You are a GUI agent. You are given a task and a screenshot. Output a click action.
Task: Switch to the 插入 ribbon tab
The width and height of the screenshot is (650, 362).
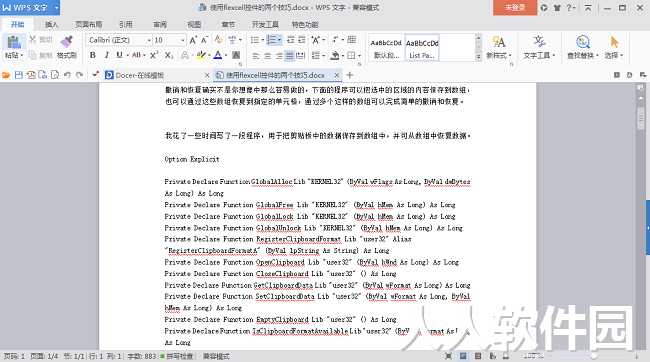(x=51, y=24)
